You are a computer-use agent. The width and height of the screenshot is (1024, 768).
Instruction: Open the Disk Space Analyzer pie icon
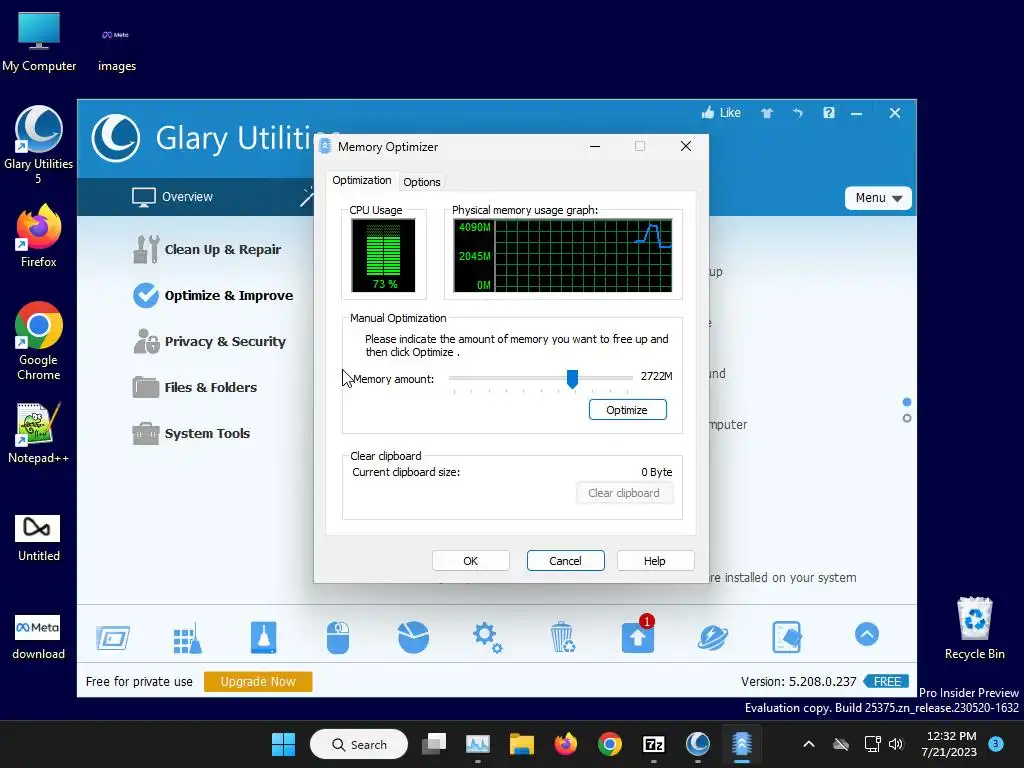point(413,637)
